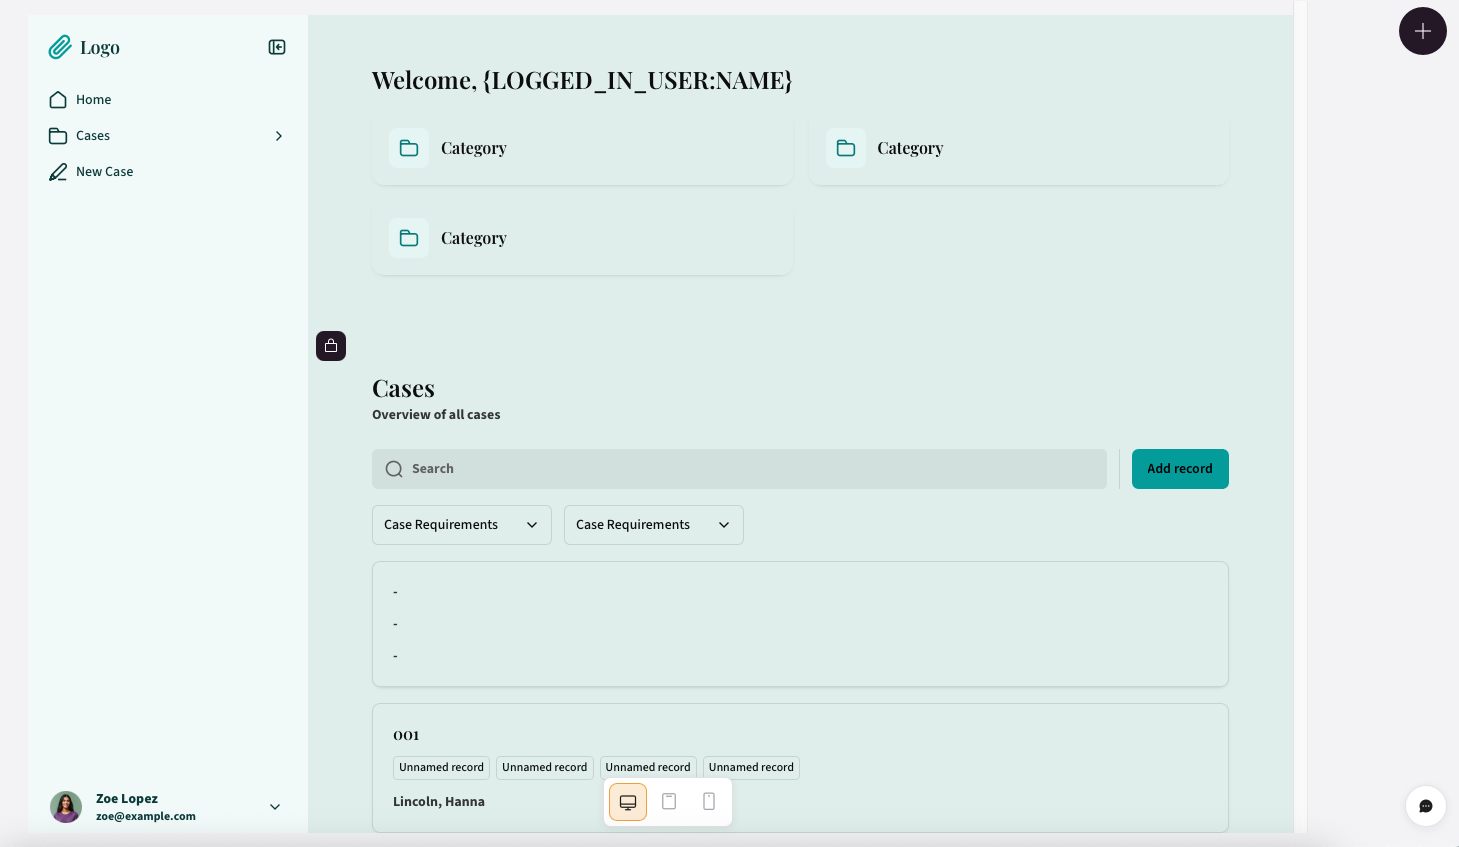This screenshot has height=847, width=1459.
Task: Open the second Case Requirements dropdown
Action: [x=653, y=524]
